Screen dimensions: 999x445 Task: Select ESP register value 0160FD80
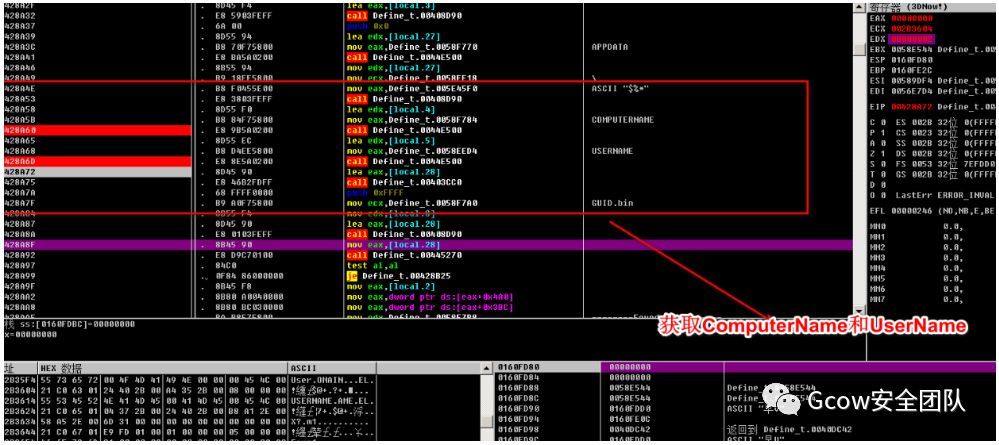(x=910, y=60)
